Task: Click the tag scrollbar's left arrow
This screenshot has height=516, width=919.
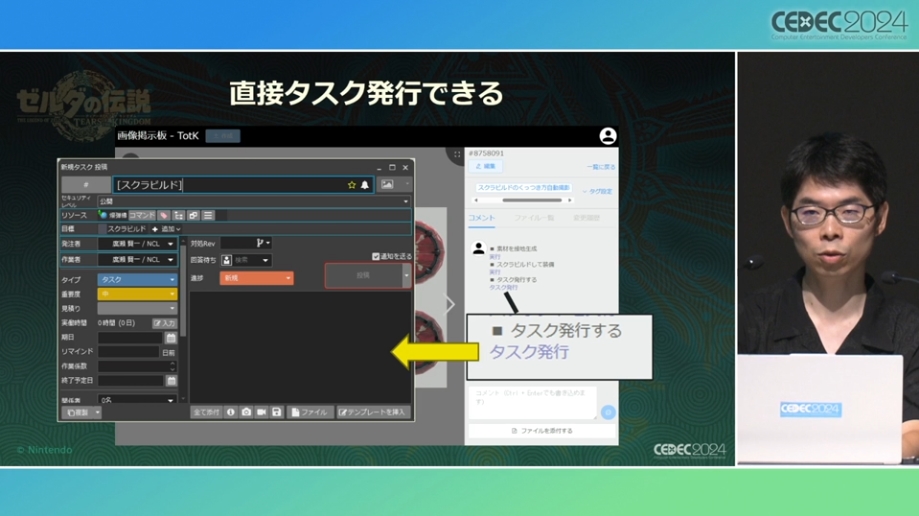Action: click(x=476, y=201)
